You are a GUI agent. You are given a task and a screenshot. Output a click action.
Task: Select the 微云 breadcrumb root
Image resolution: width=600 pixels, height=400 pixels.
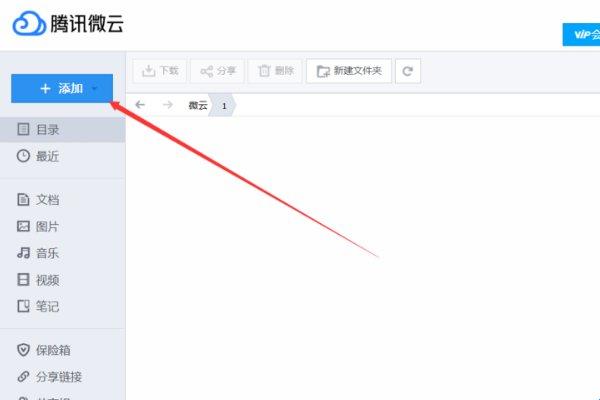(x=198, y=105)
